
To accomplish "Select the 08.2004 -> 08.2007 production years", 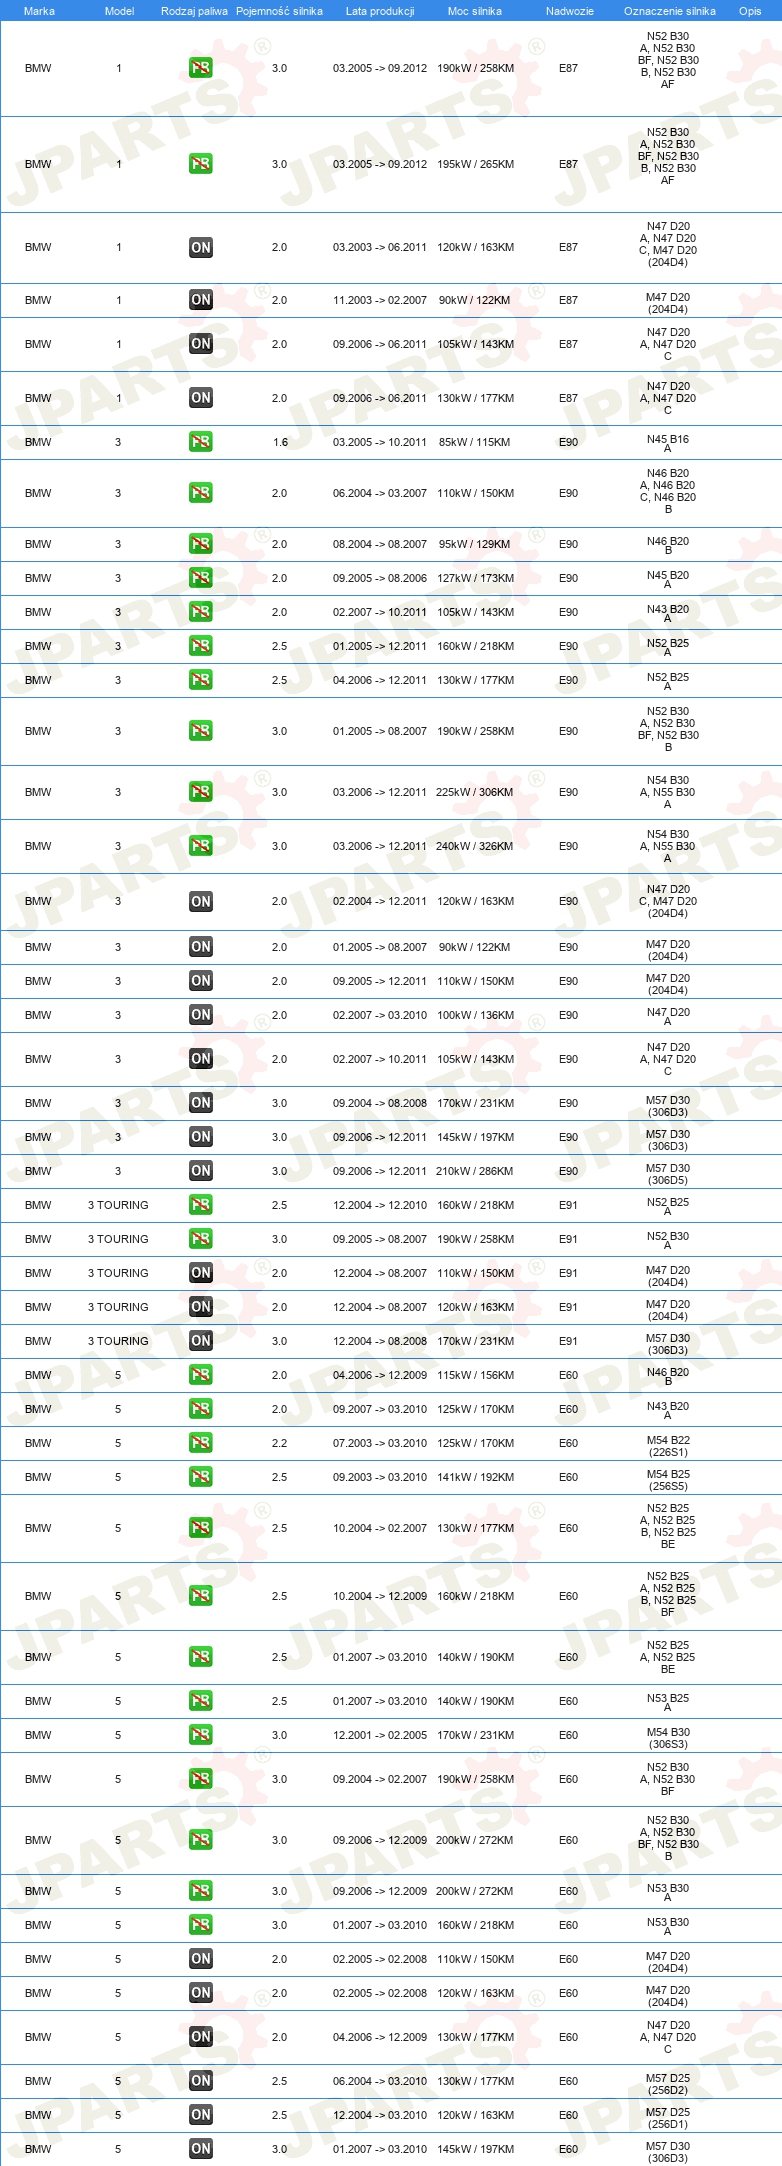I will [x=380, y=544].
